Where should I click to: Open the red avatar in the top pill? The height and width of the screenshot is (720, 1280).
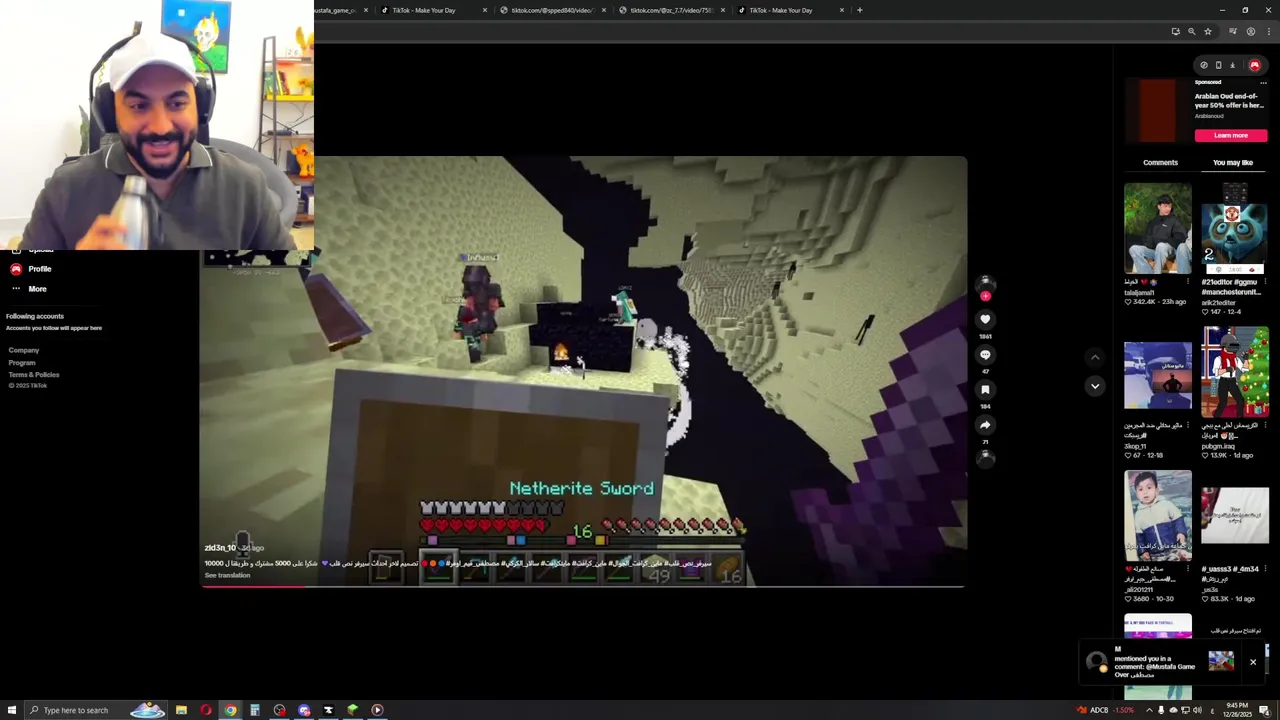(x=1255, y=65)
